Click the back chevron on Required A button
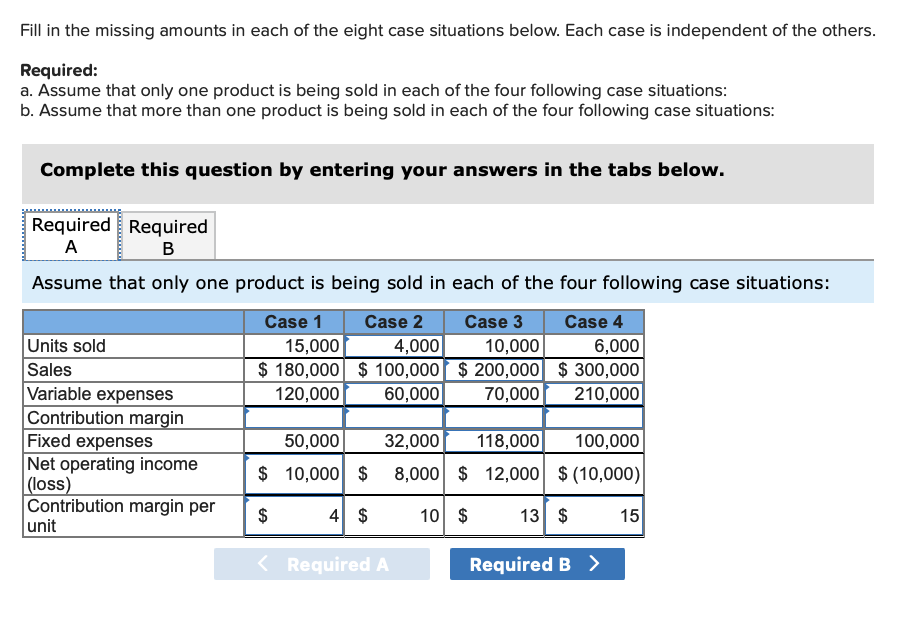Viewport: 912px width, 628px height. [261, 564]
